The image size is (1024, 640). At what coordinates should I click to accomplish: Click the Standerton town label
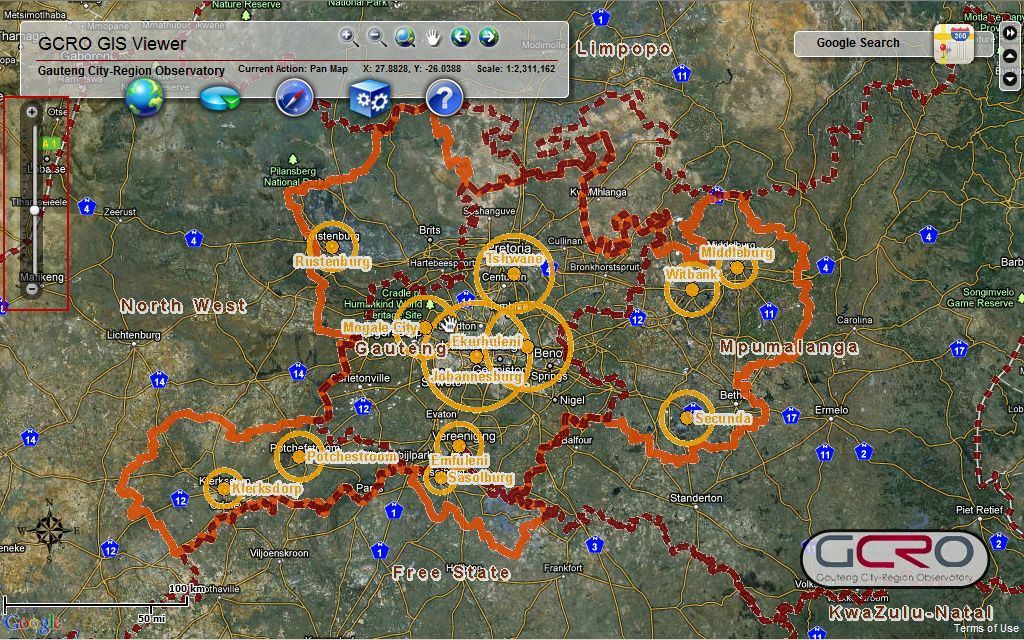click(x=696, y=498)
